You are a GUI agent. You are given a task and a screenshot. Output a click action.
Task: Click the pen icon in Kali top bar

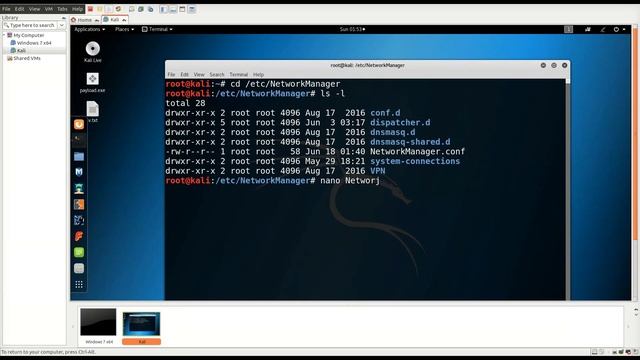(603, 29)
